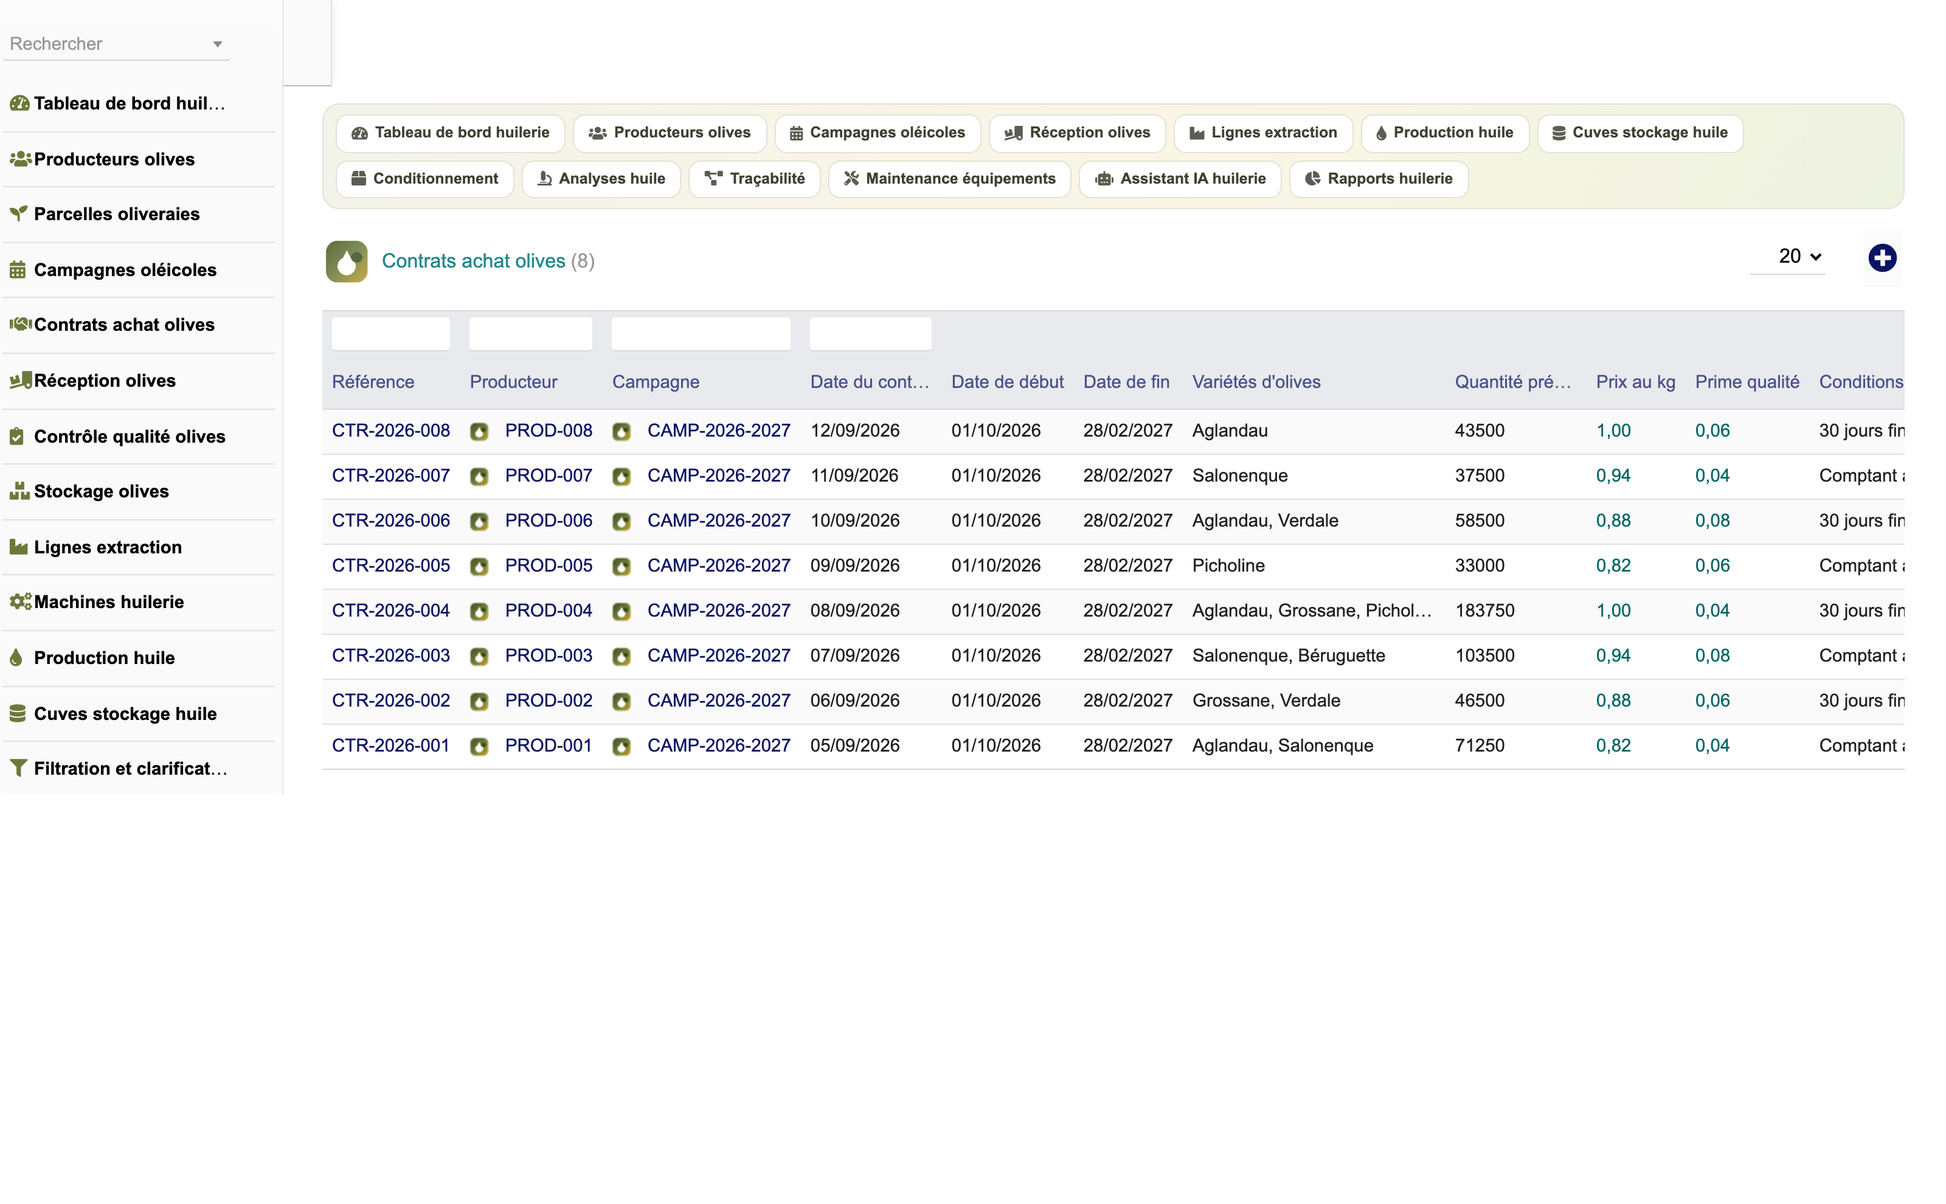Viewport: 1946px width, 1204px height.
Task: Open the Campagnes oléicoles top tab
Action: tap(877, 133)
